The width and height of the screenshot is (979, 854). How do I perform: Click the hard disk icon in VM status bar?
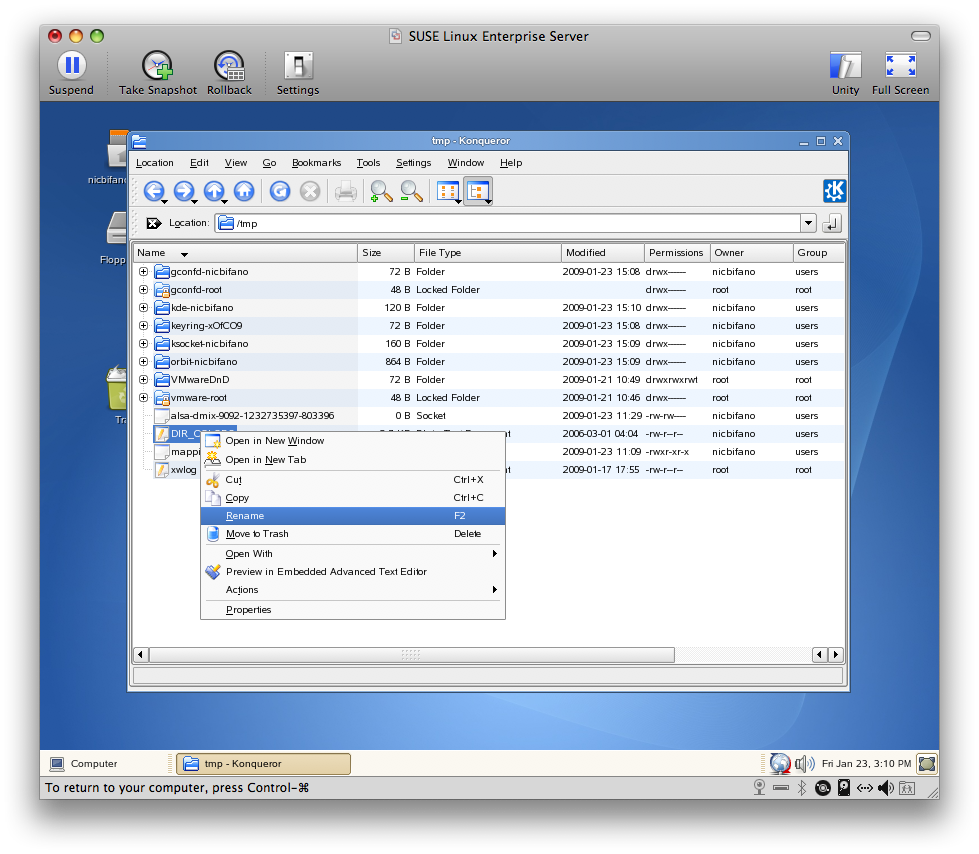coord(844,788)
